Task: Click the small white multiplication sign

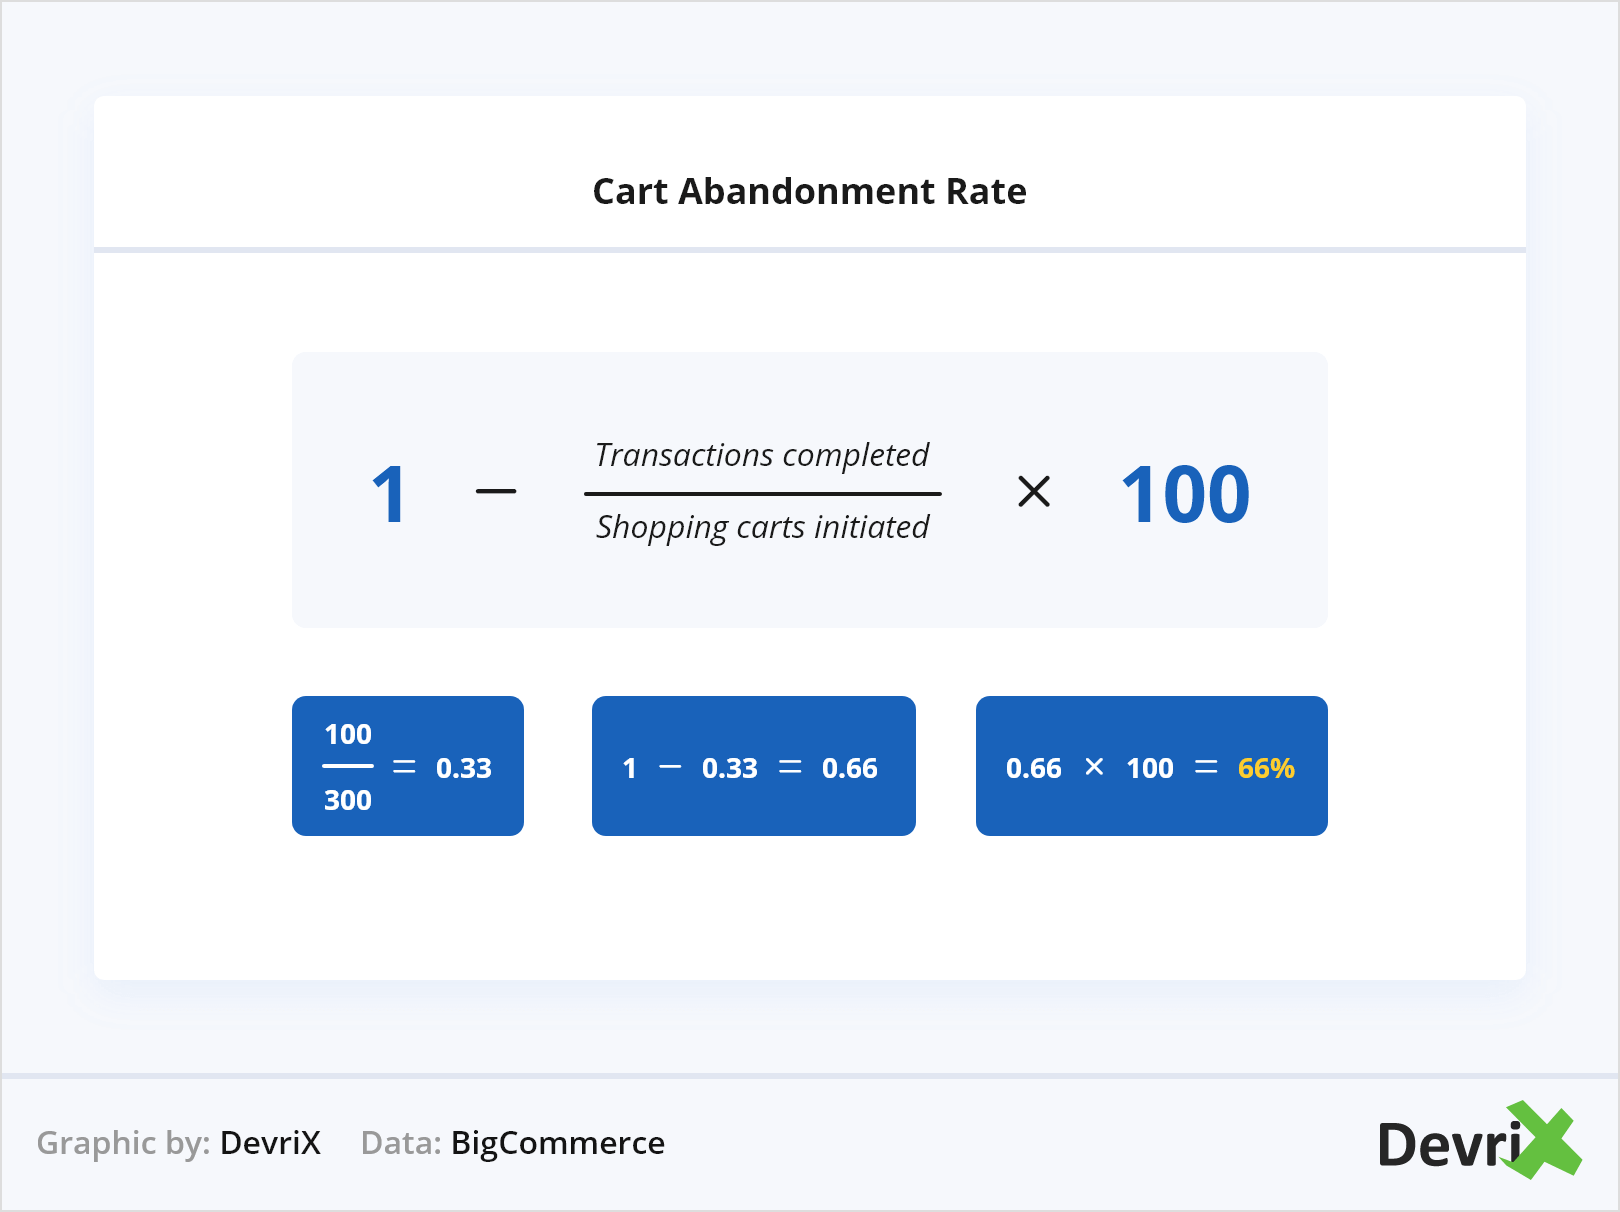Action: (1094, 767)
